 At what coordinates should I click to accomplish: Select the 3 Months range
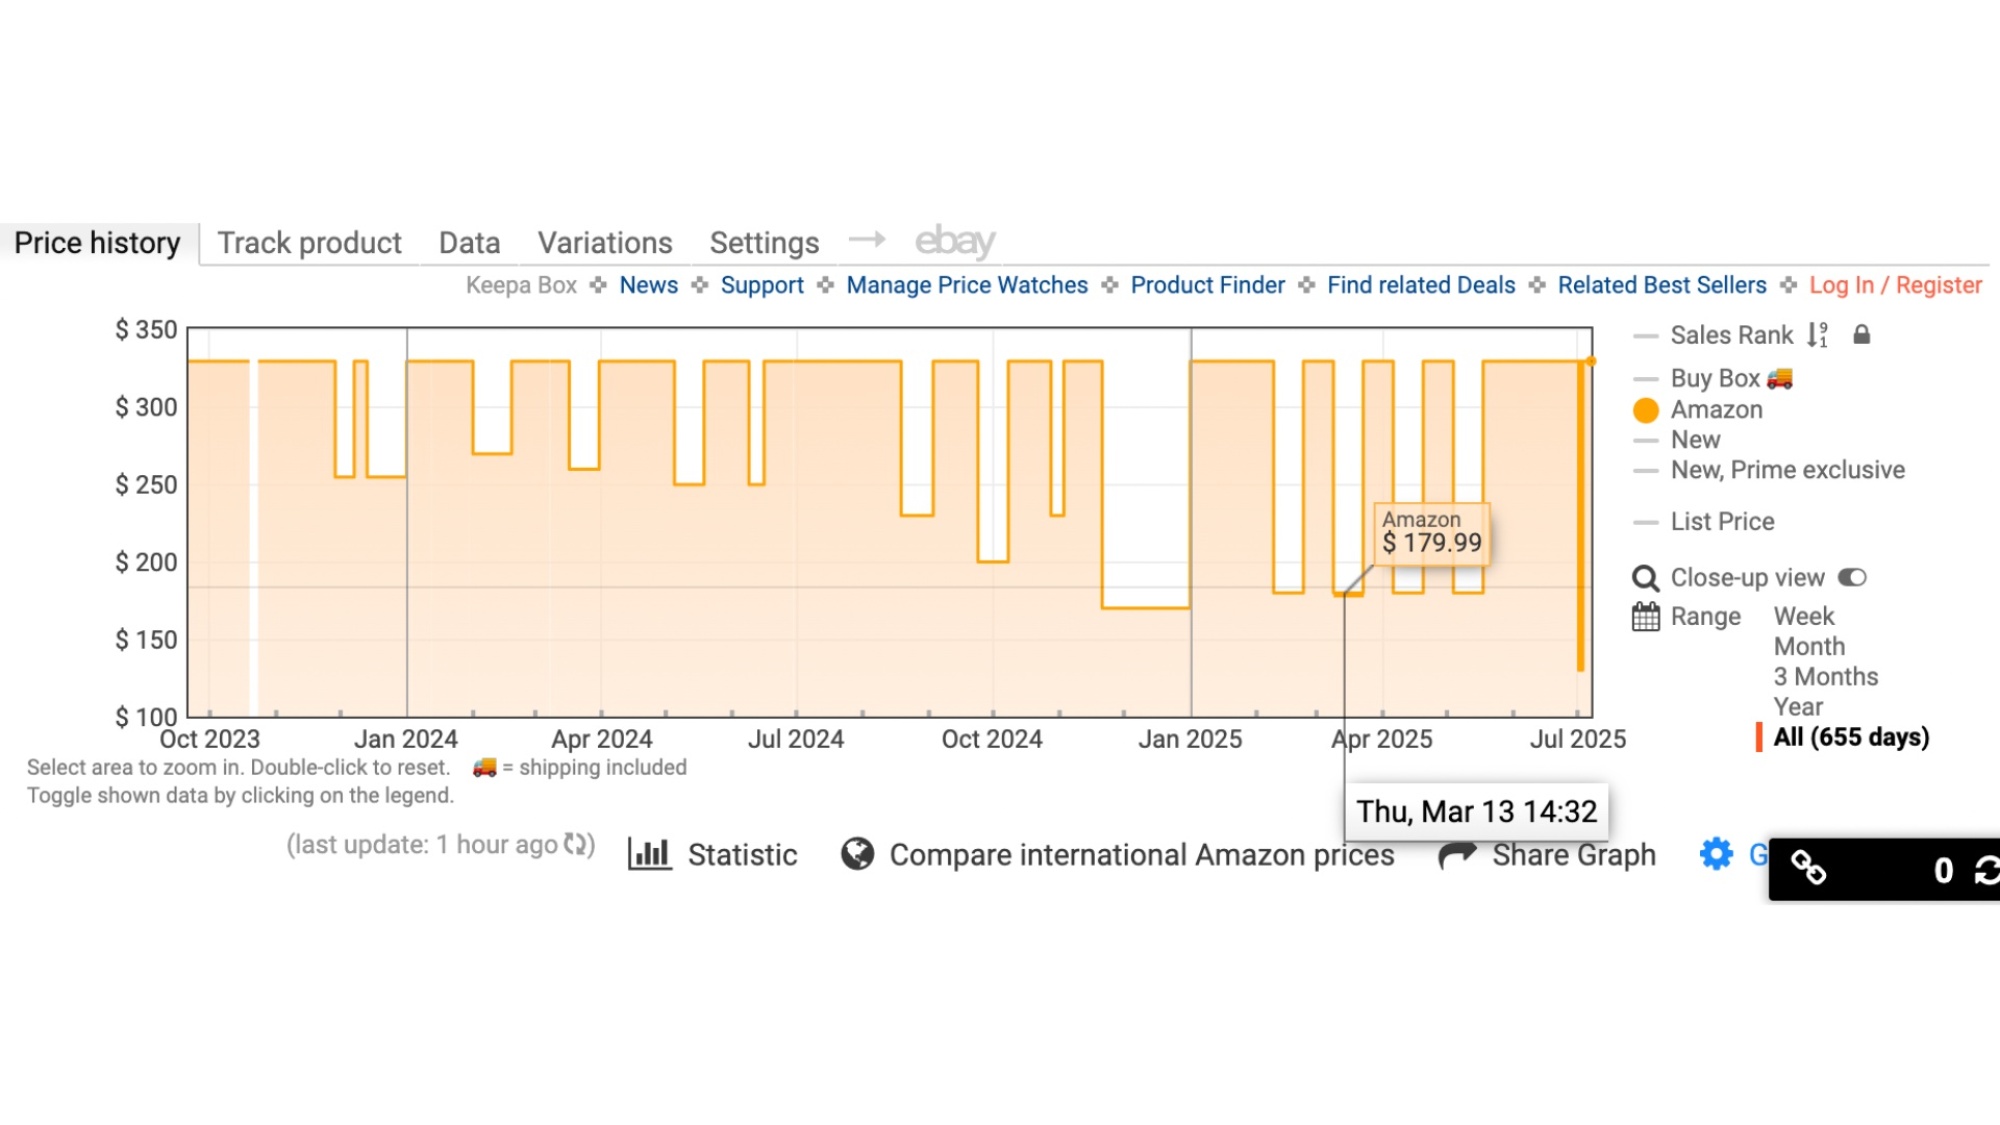pyautogui.click(x=1826, y=677)
